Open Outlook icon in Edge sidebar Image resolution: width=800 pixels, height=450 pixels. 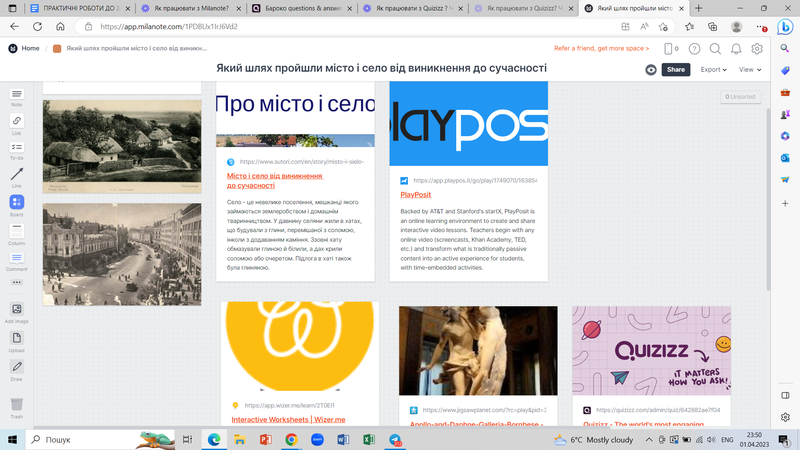pos(785,158)
